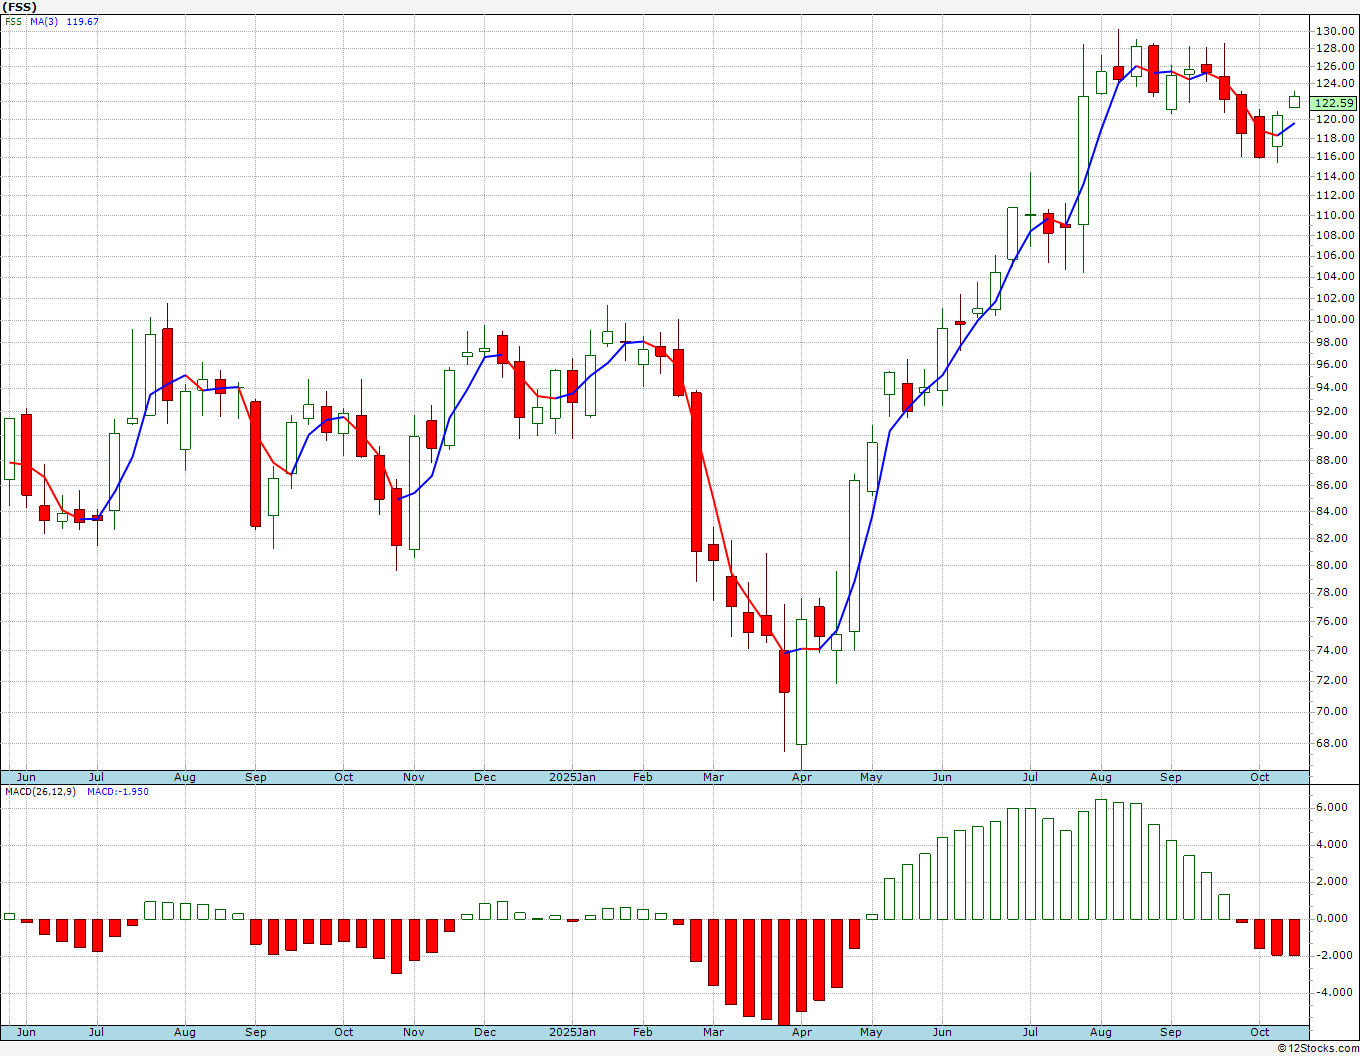1360x1056 pixels.
Task: Click the most recent candlestick on the price chart
Action: pos(1294,100)
